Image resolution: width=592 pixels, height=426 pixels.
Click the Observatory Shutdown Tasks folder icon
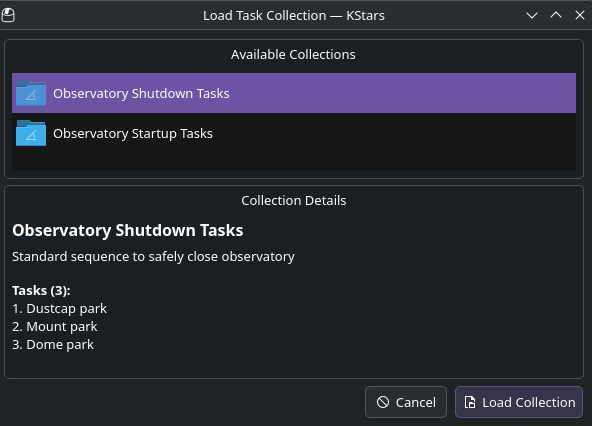[x=31, y=93]
